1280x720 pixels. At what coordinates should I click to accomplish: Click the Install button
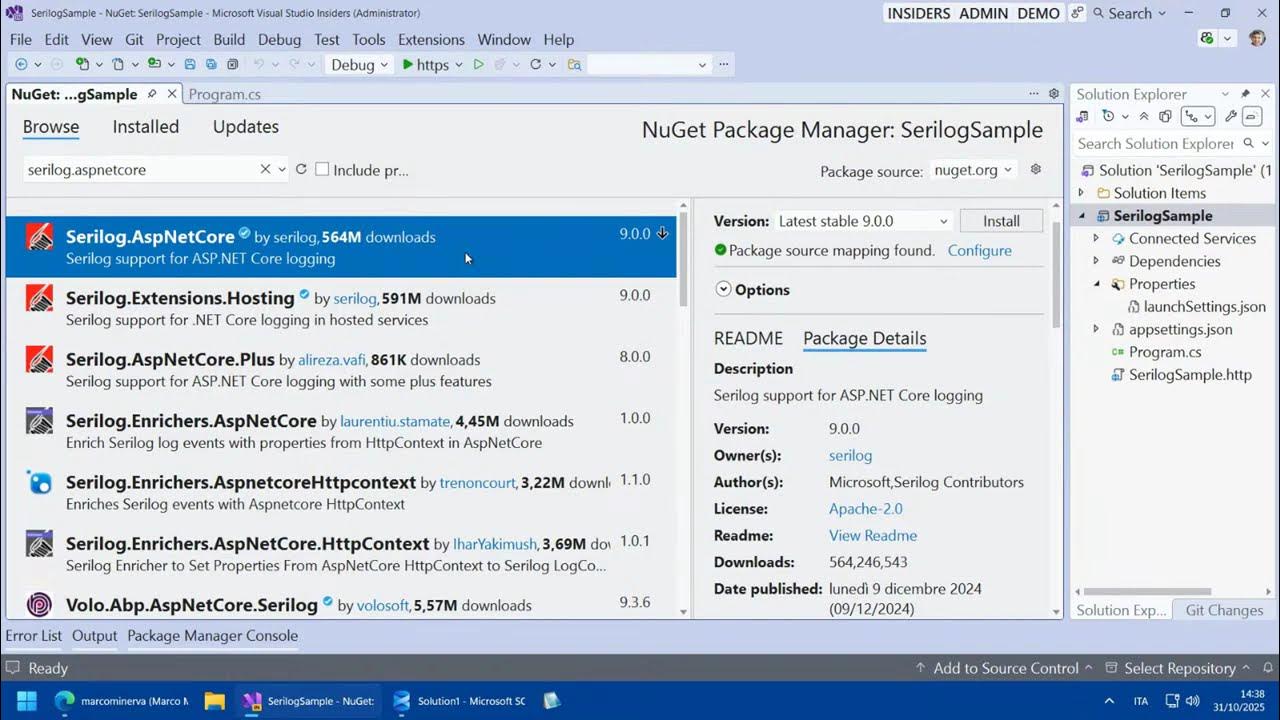coord(1001,221)
